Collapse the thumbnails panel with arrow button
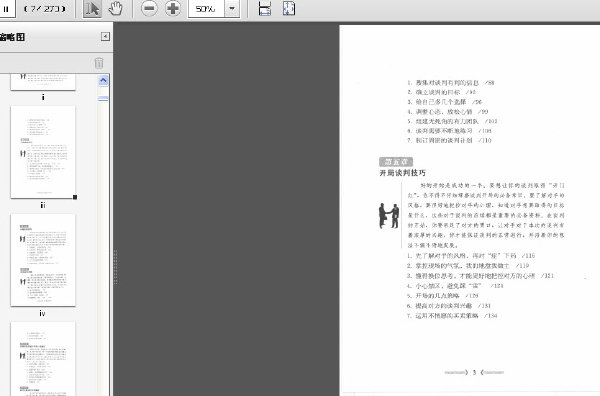Screen dimensions: 600x396 coord(105,36)
